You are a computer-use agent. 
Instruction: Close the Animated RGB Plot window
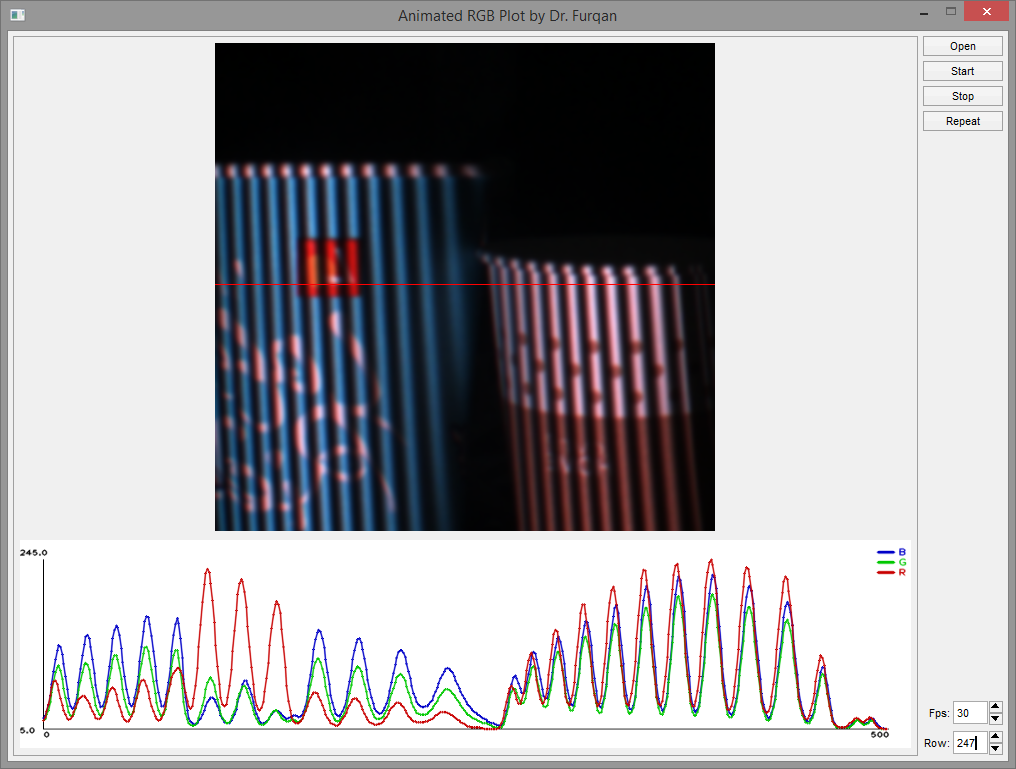tap(987, 12)
